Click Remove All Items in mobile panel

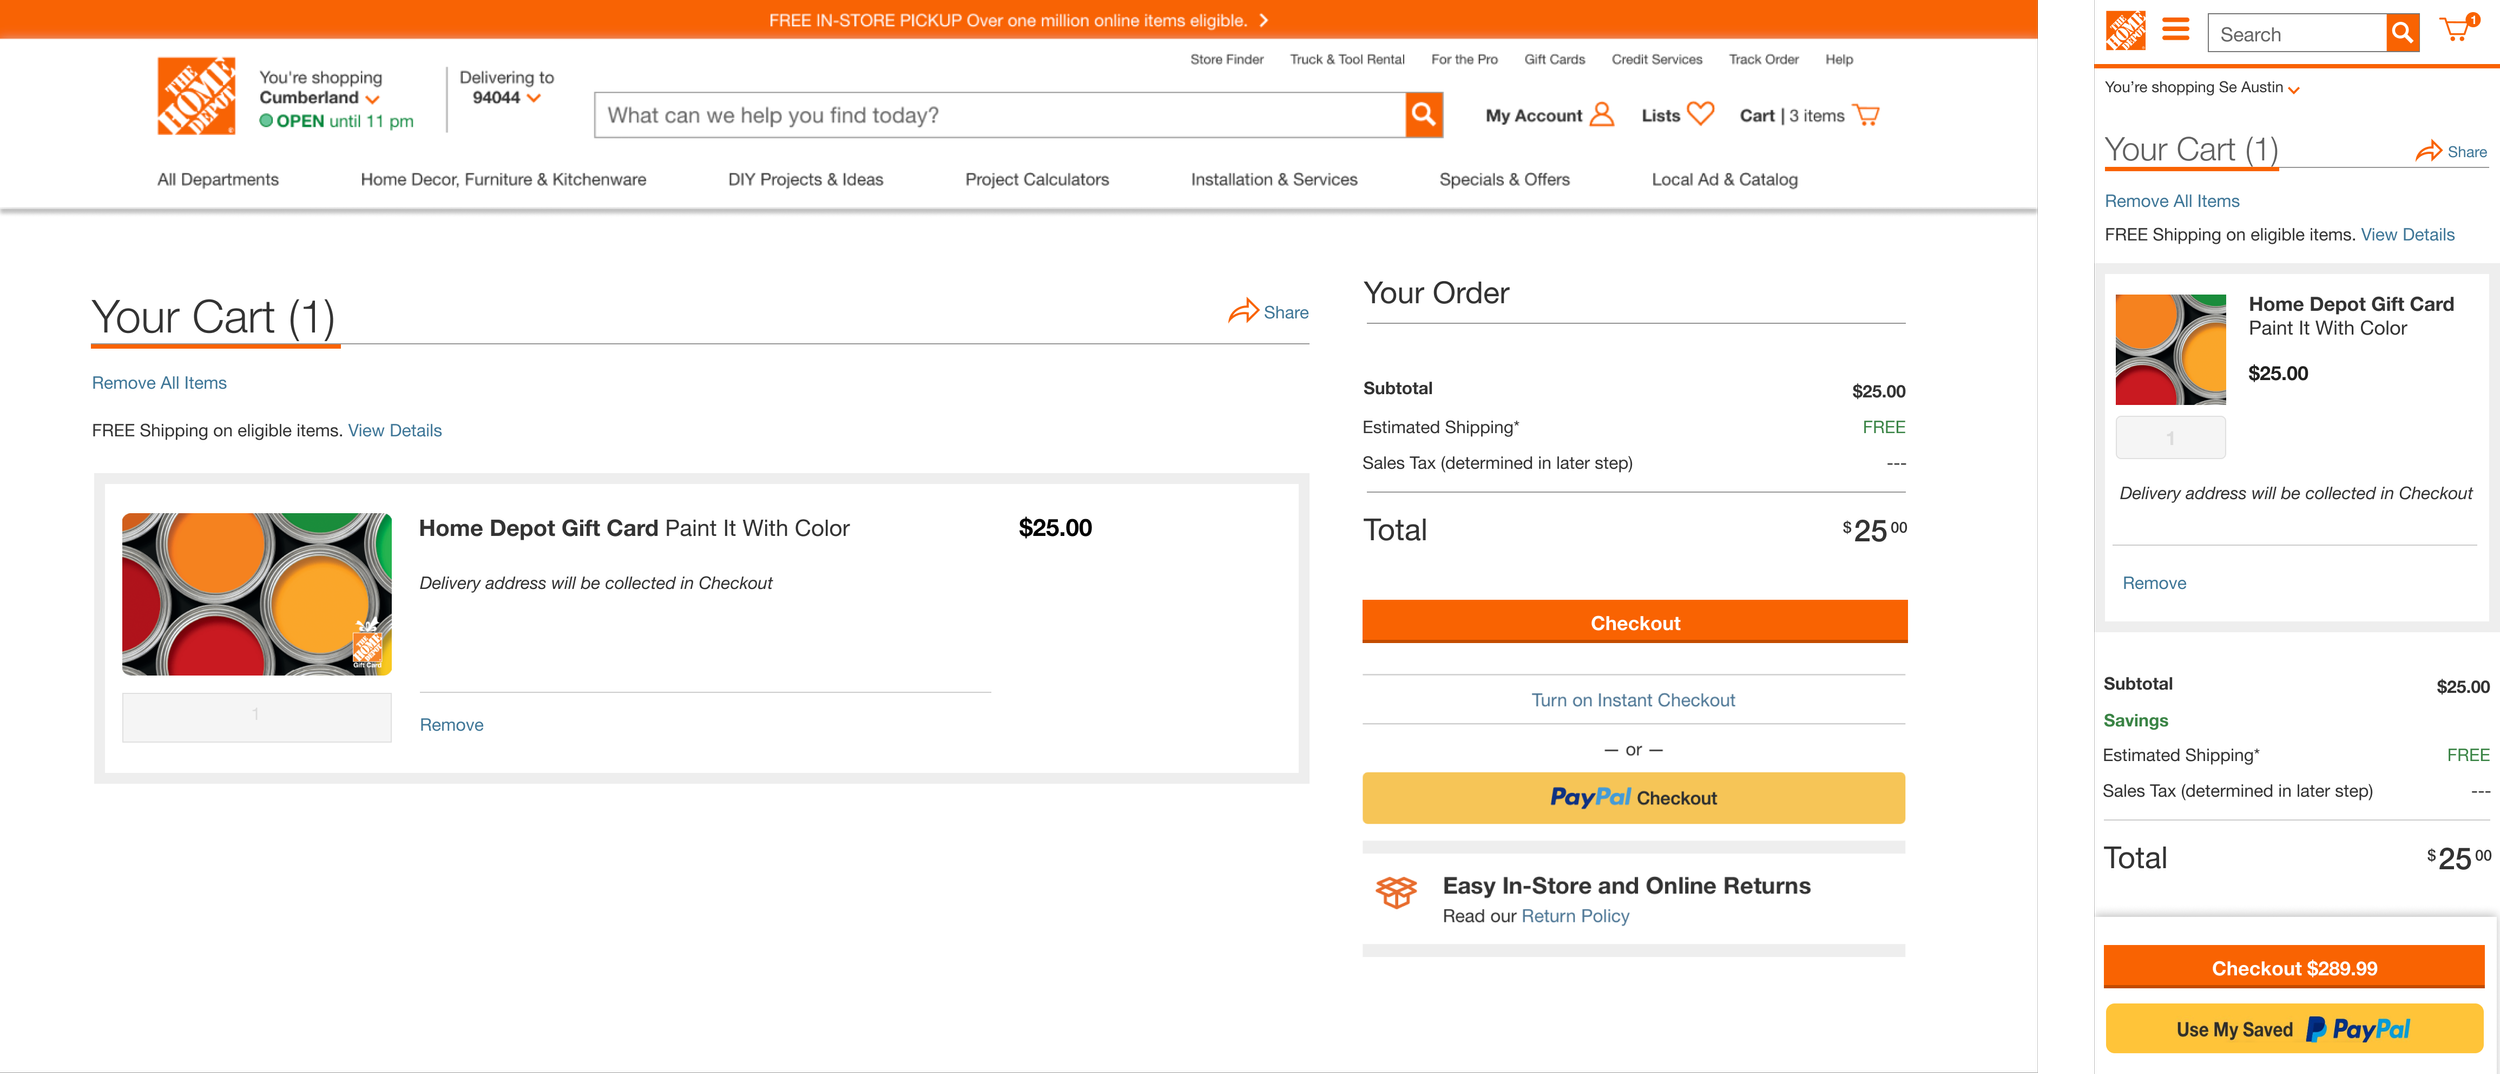coord(2172,201)
